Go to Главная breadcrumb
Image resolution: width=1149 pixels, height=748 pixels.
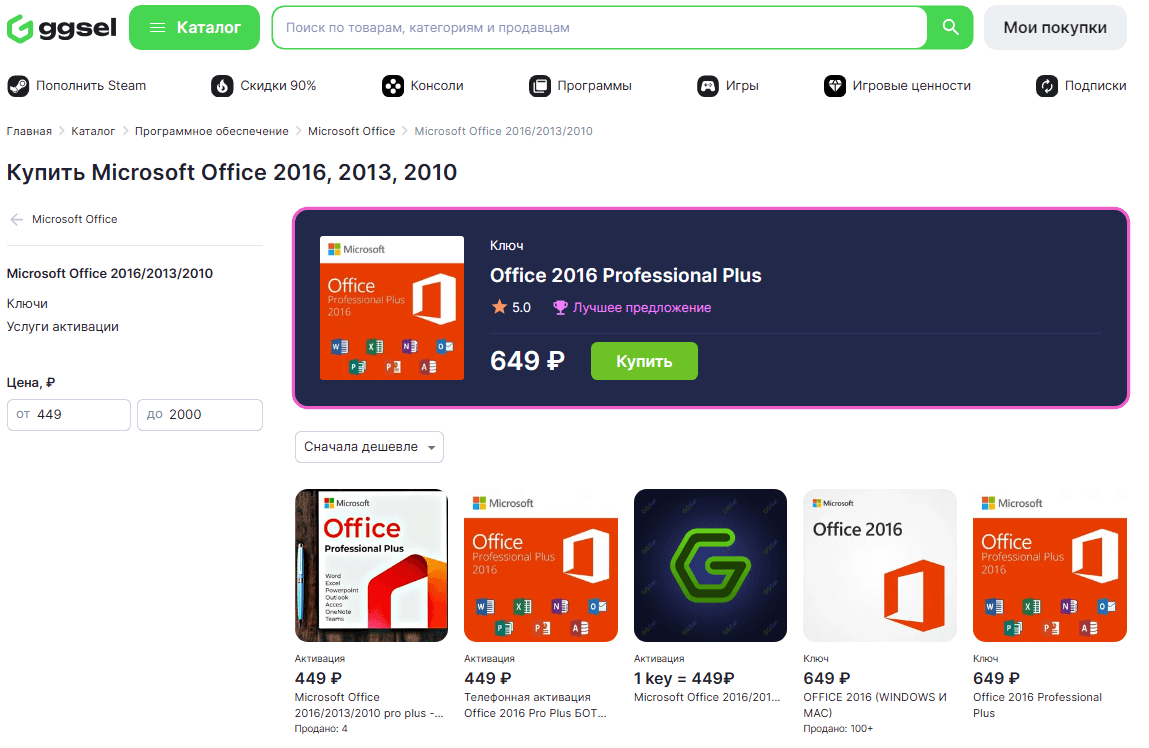point(29,131)
